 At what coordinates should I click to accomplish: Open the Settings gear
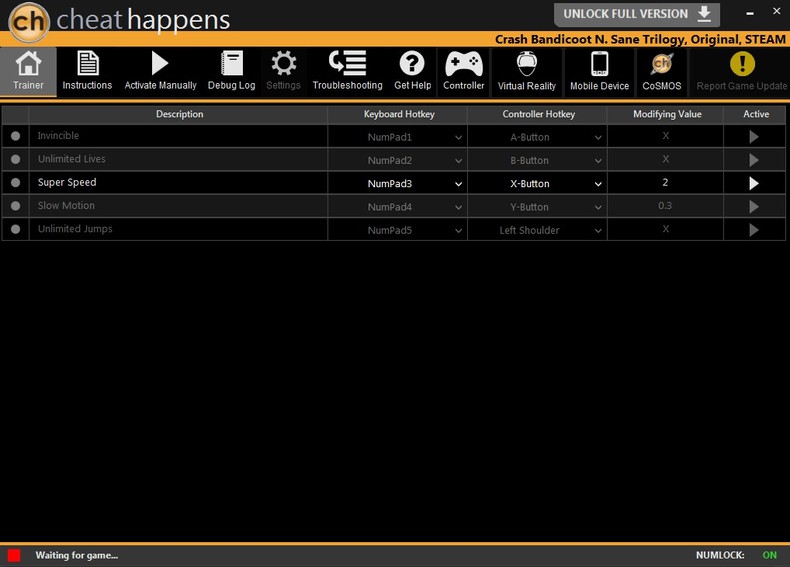[283, 71]
